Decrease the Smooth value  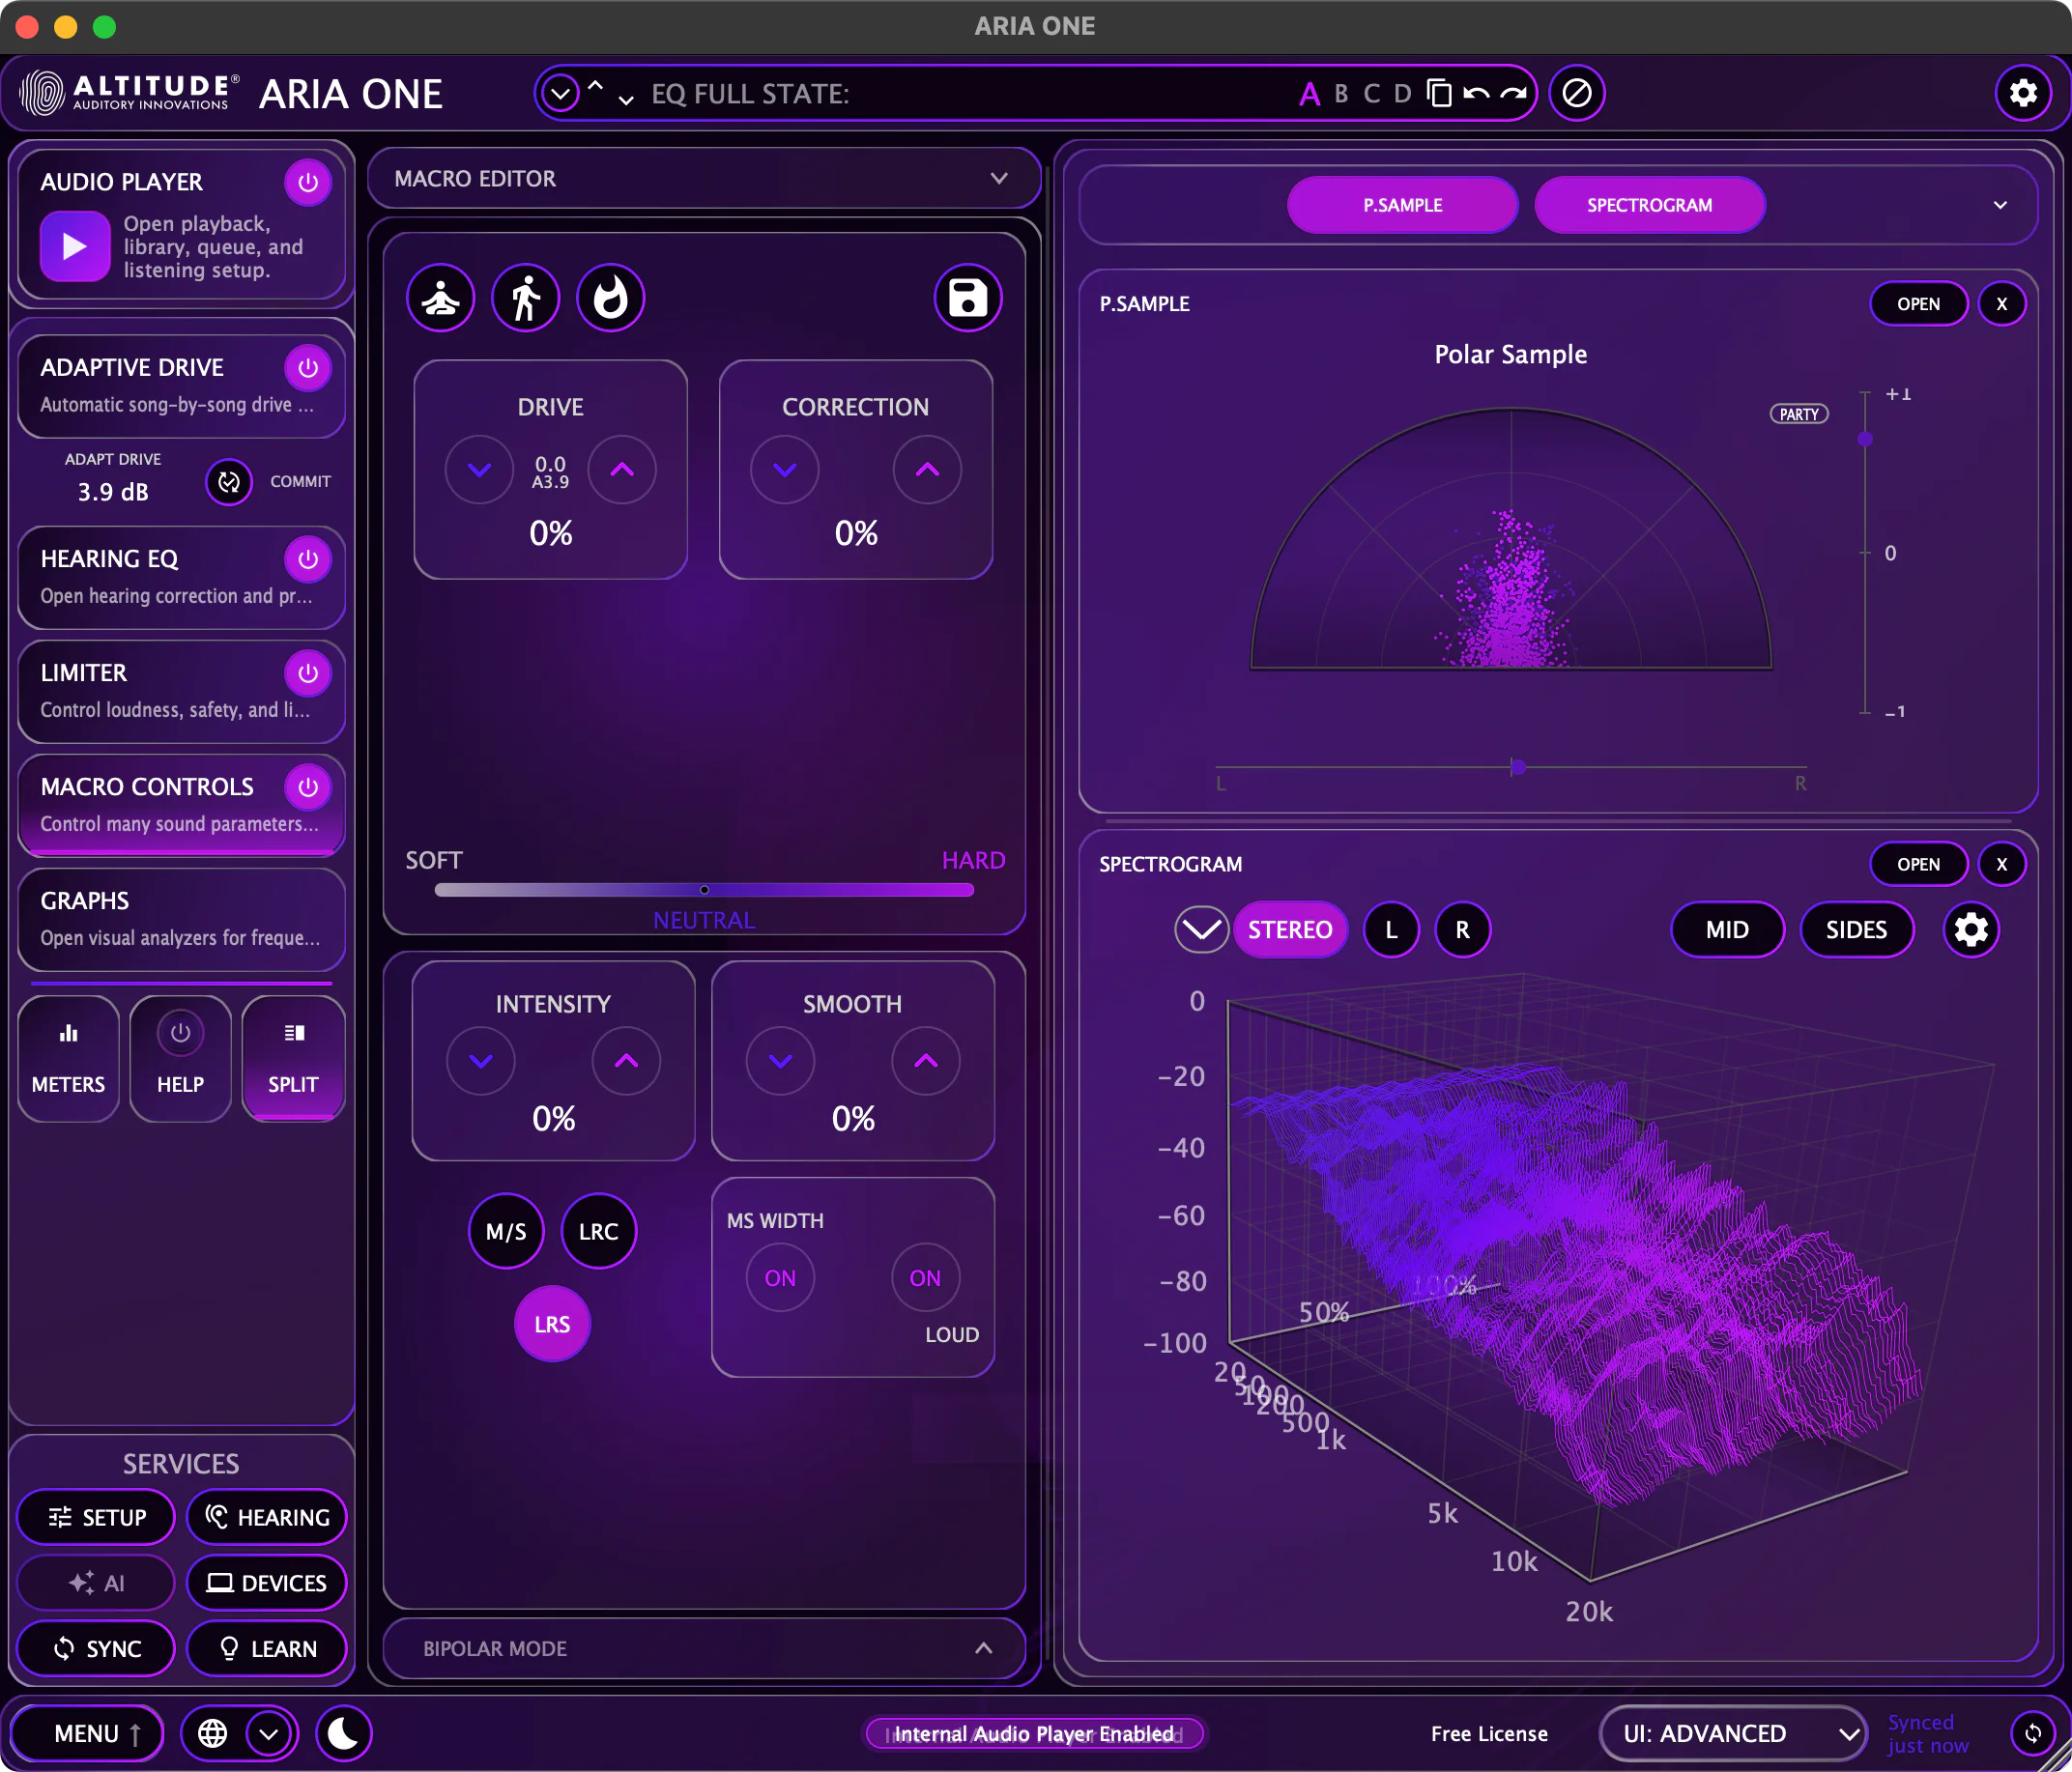click(x=780, y=1061)
